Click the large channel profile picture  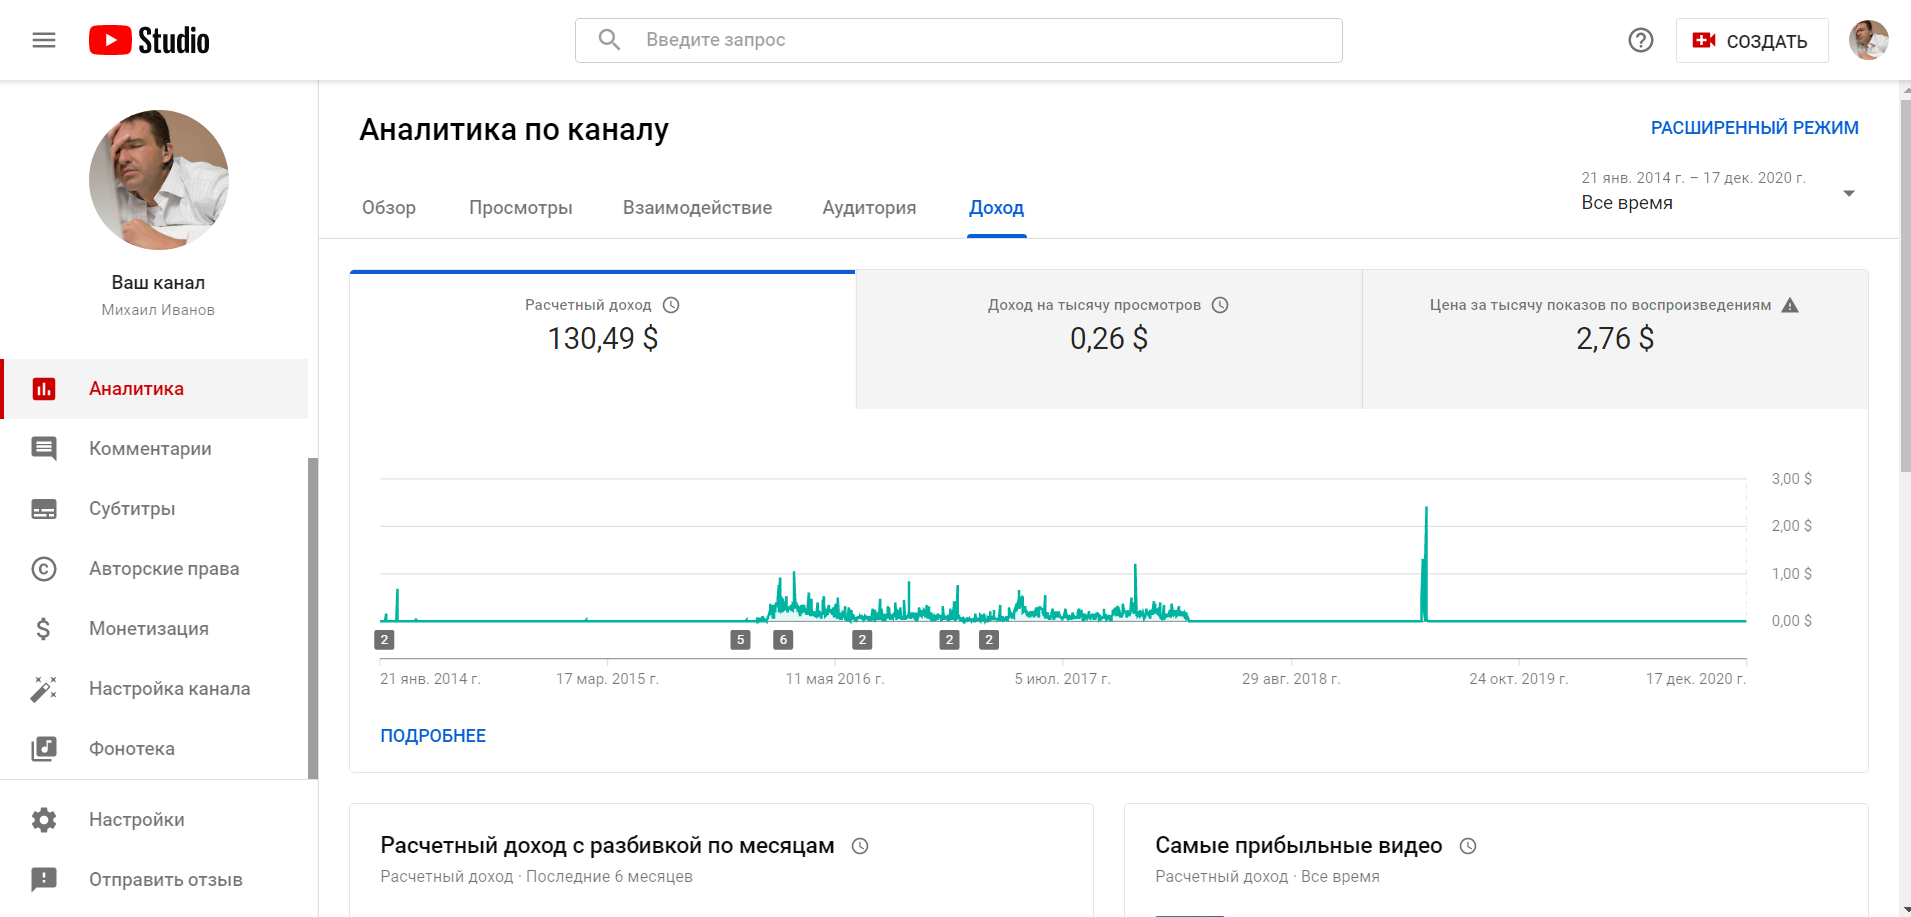(x=159, y=180)
